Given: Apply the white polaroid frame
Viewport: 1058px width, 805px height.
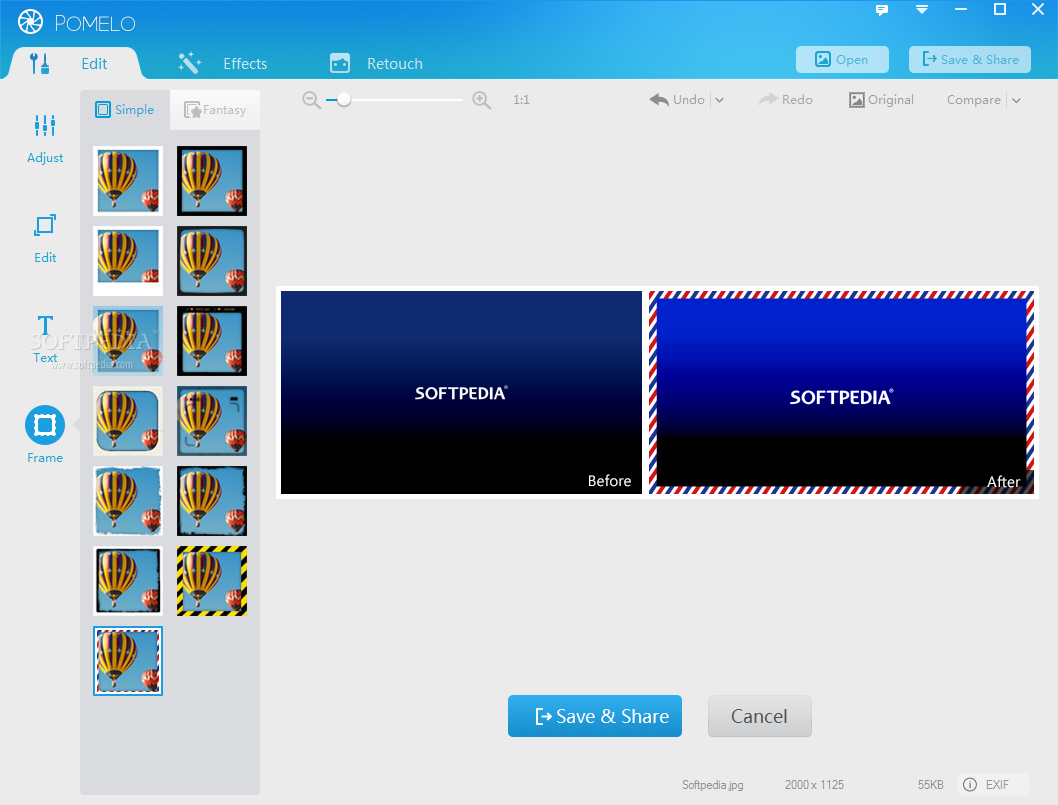Looking at the screenshot, I should coord(128,261).
